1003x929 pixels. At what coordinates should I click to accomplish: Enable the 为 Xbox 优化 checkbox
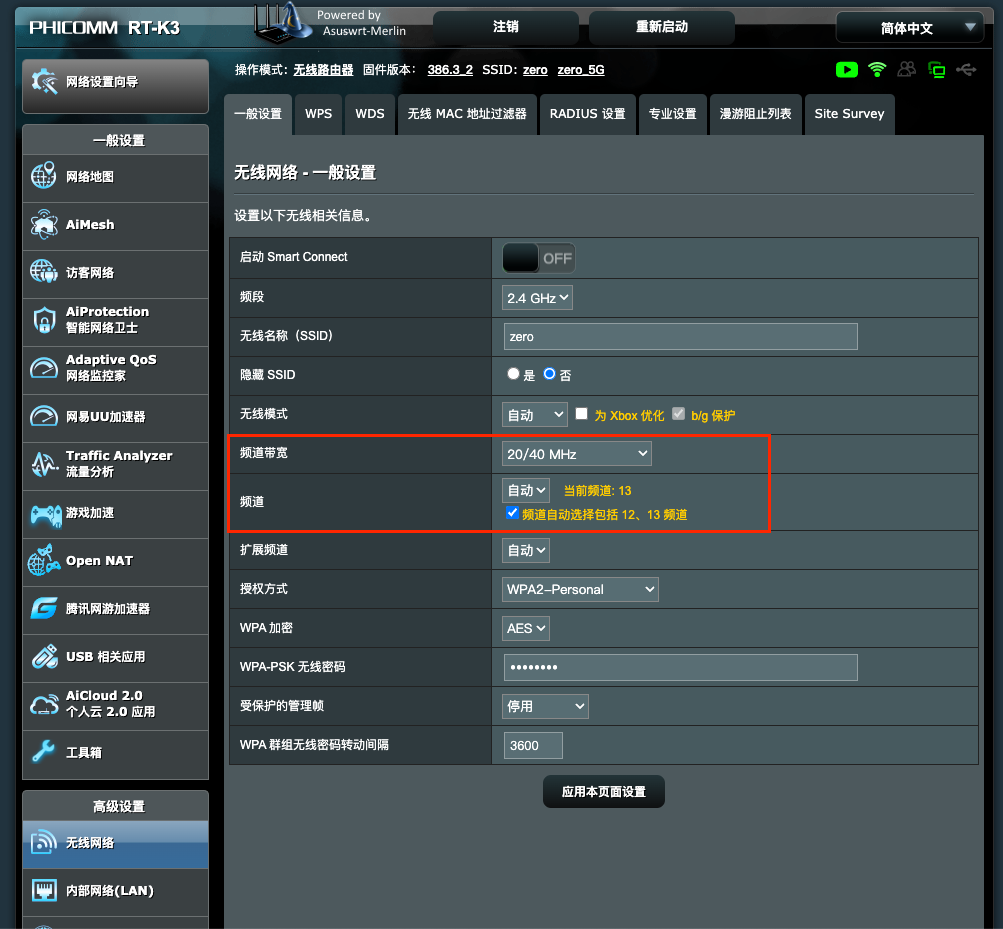point(582,414)
